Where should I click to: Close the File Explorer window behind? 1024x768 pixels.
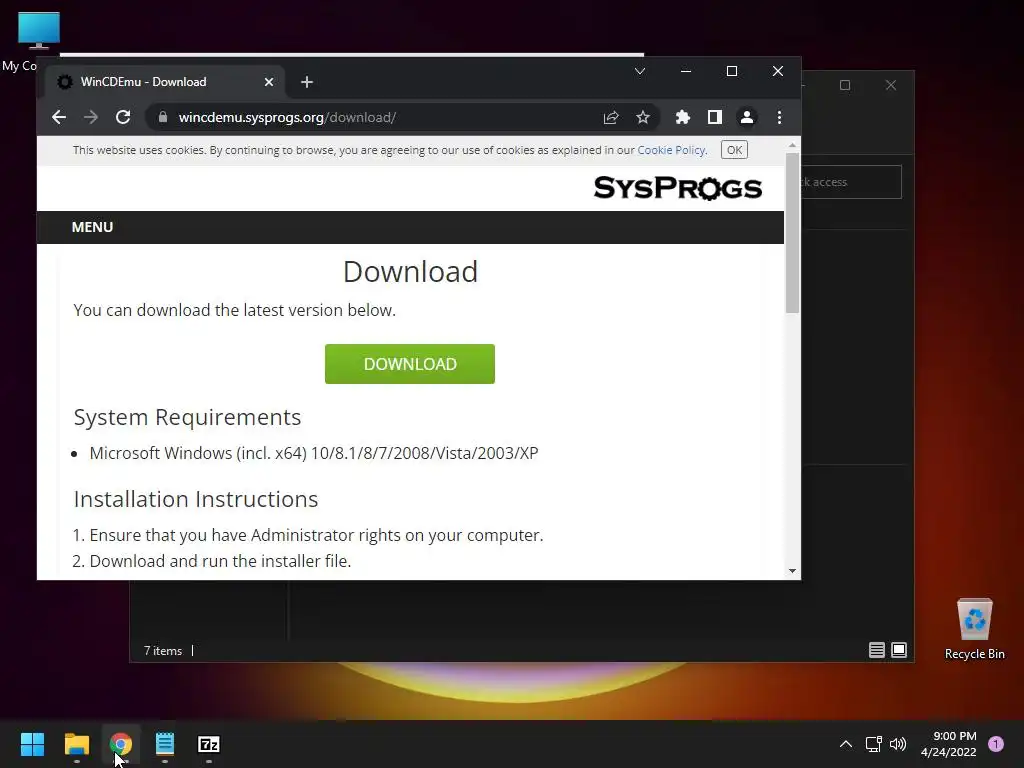[891, 86]
